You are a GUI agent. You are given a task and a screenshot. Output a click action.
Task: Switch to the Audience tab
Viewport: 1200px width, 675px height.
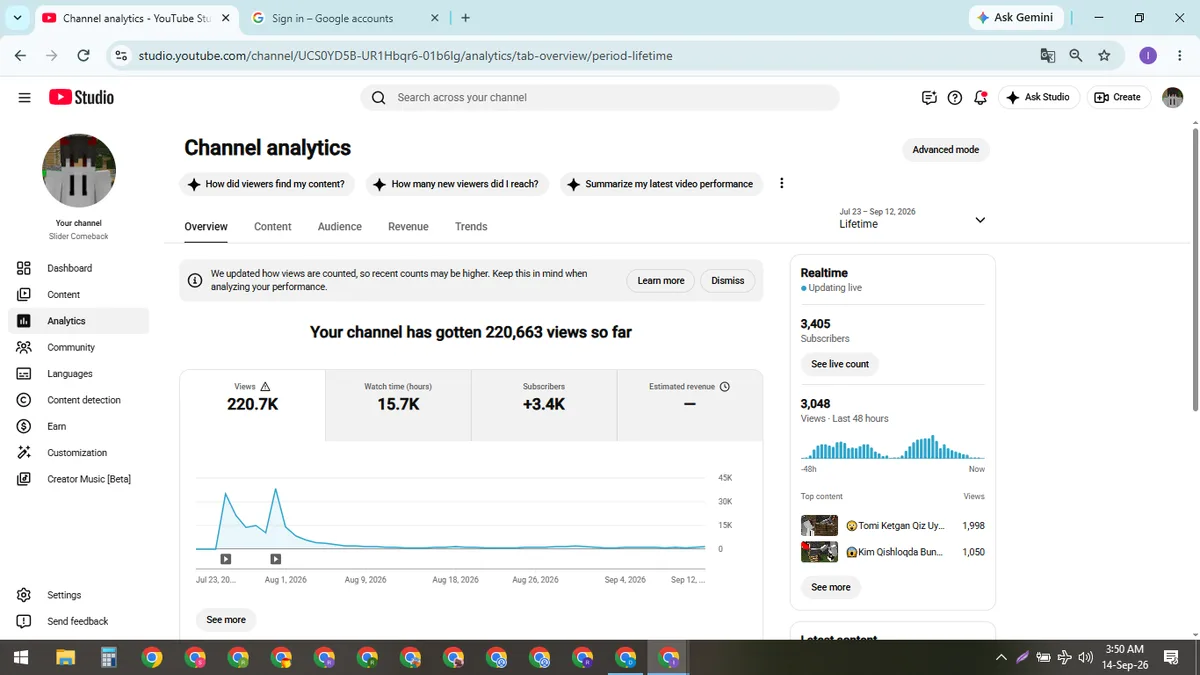click(340, 227)
